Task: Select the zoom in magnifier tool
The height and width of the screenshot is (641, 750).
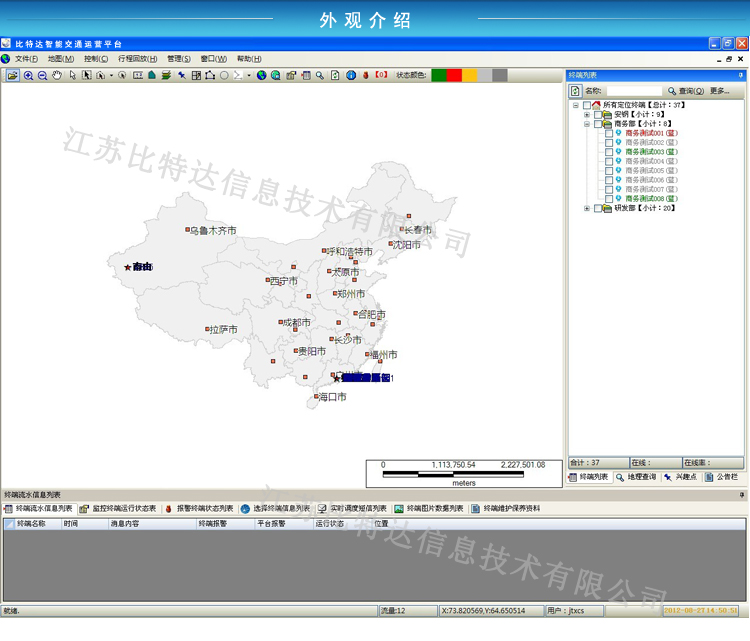Action: 28,75
